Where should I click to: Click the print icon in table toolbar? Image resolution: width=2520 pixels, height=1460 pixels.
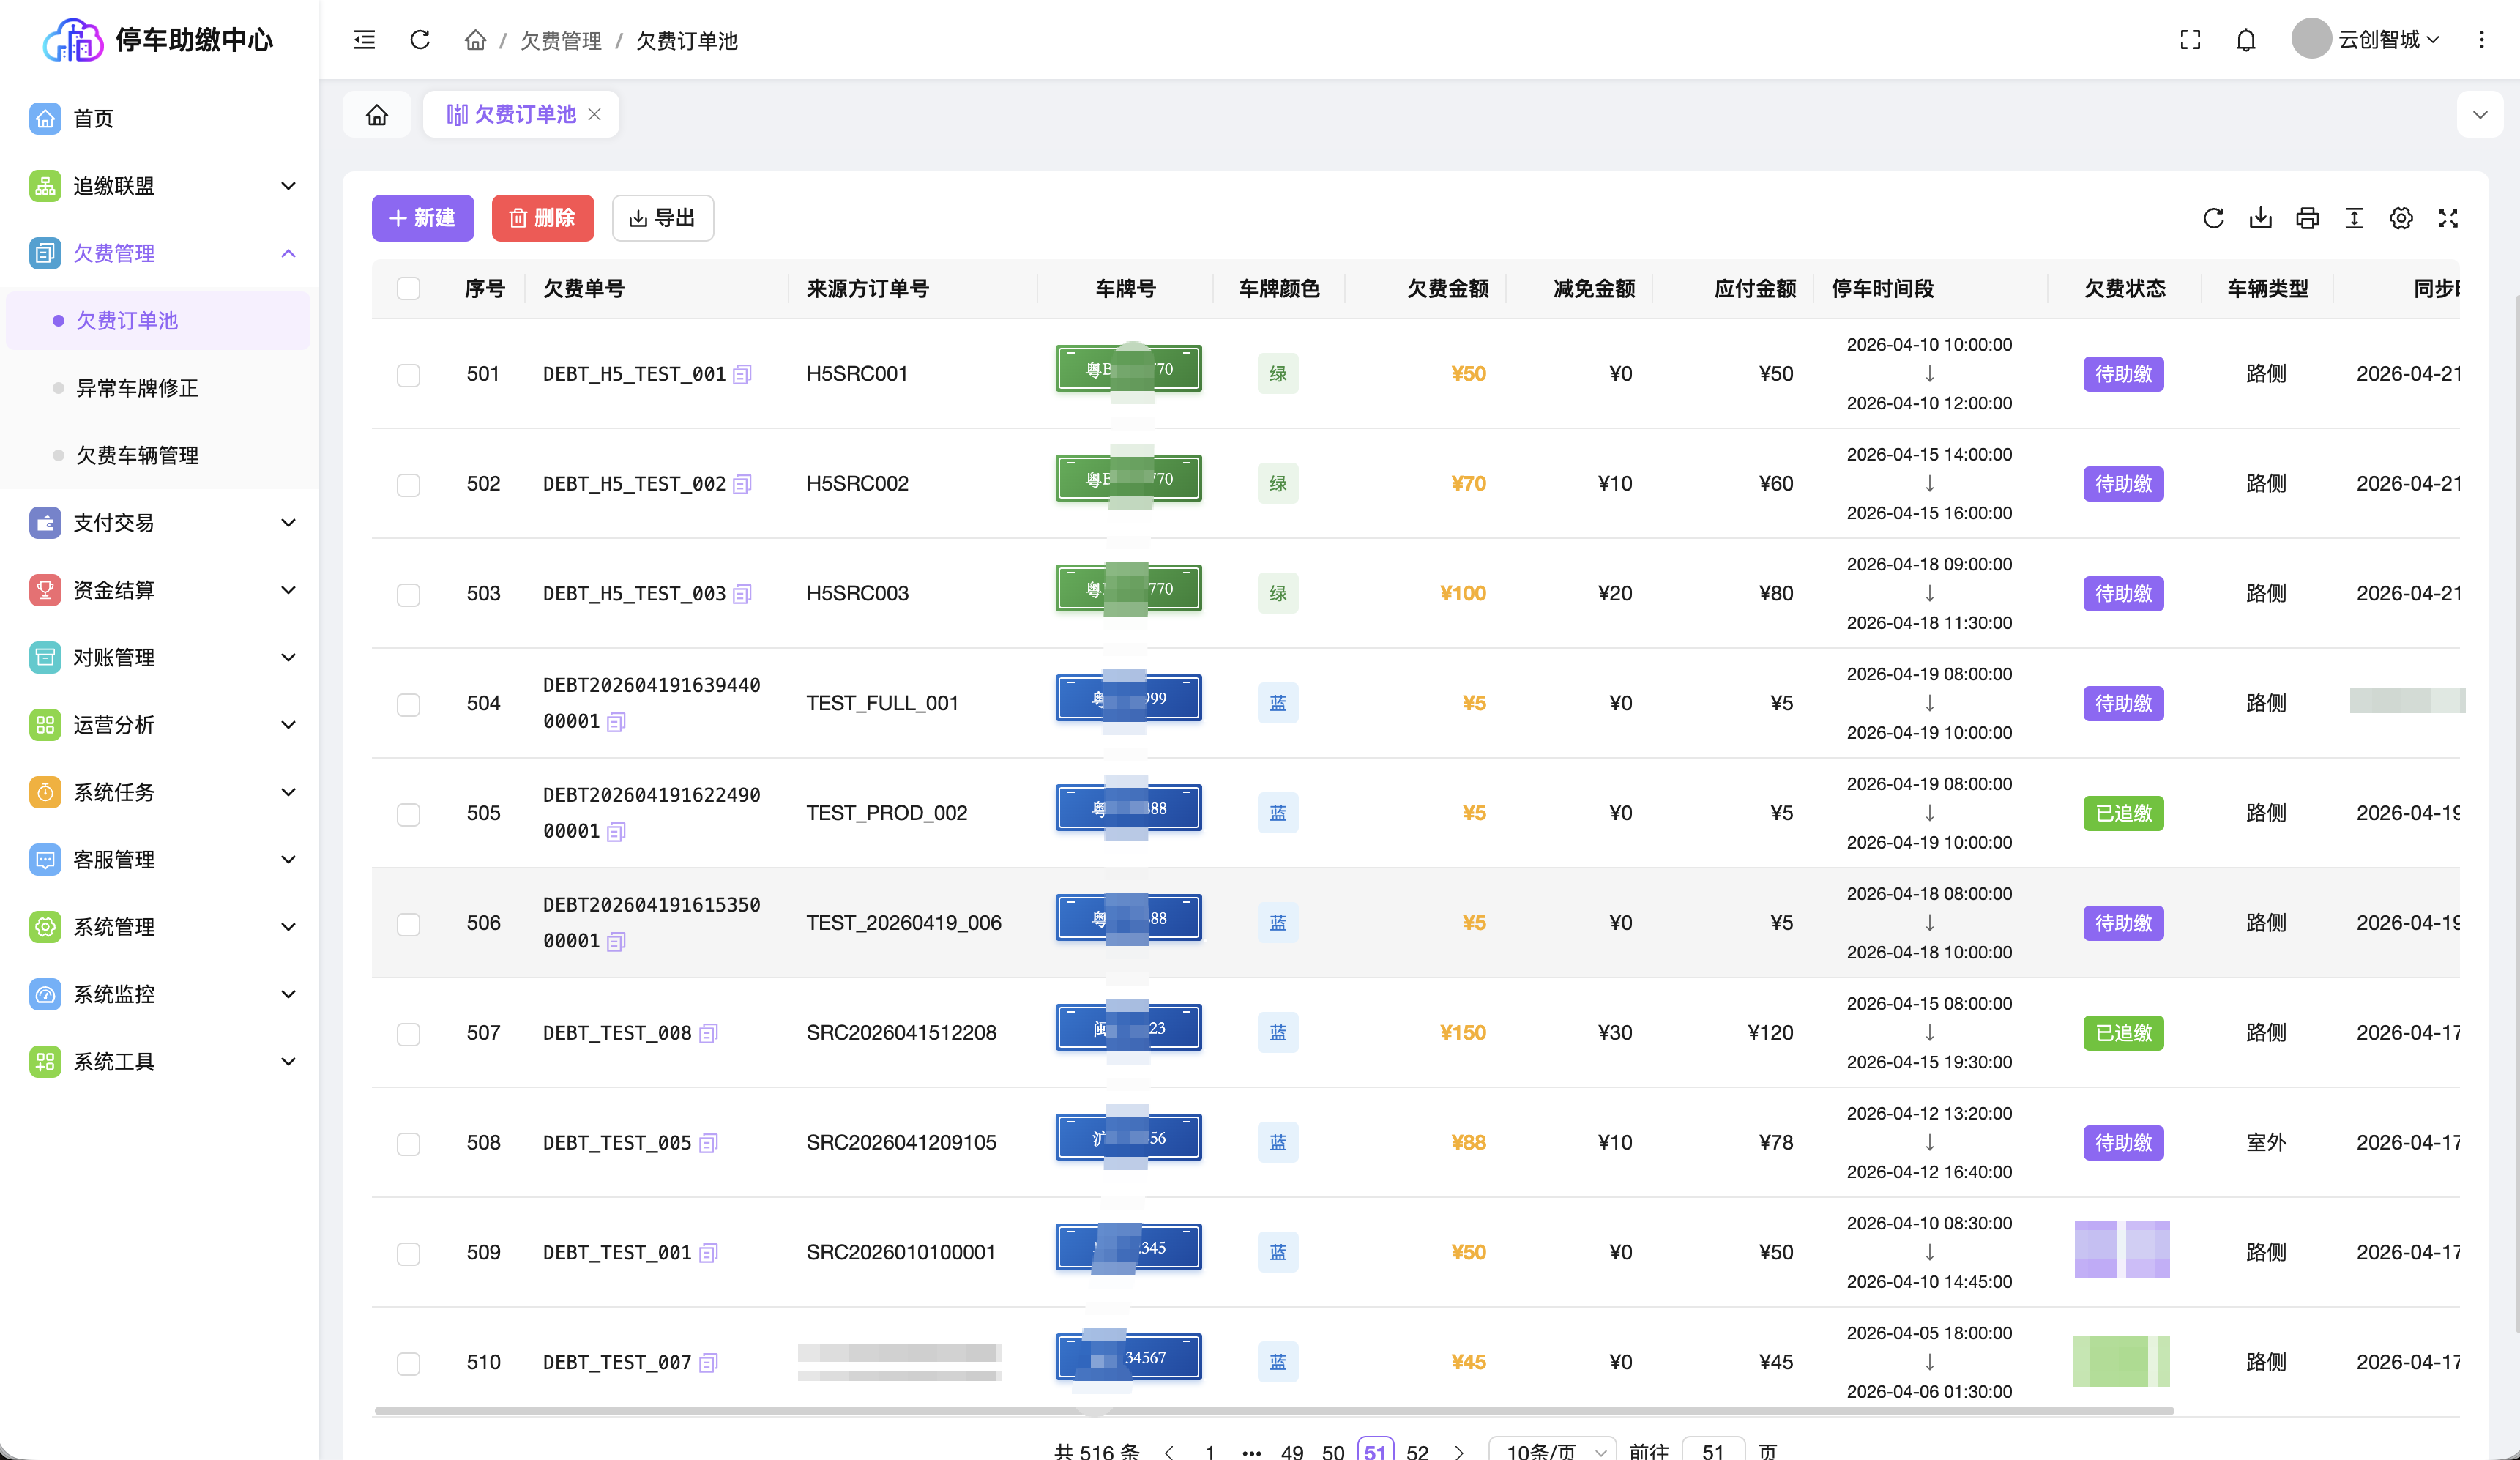pos(2307,218)
